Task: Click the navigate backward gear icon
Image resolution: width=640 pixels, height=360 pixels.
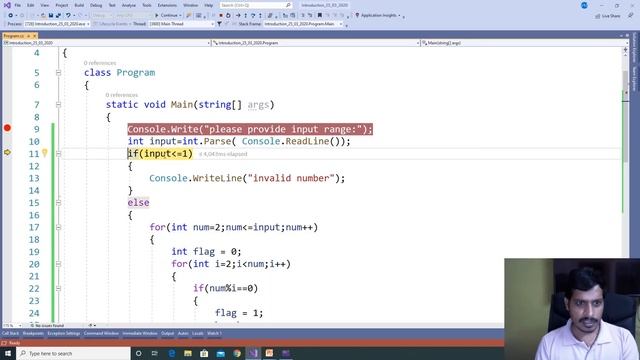Action: 11,15
